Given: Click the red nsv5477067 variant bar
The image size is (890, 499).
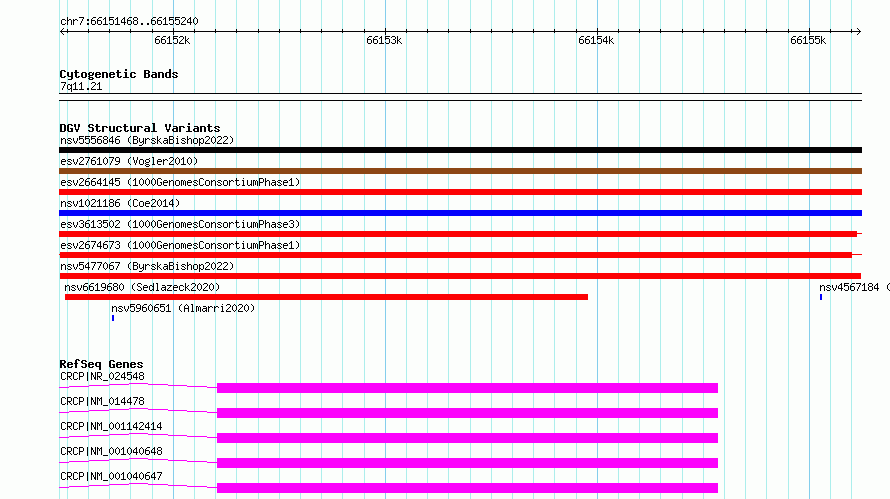Looking at the screenshot, I should click(x=460, y=276).
